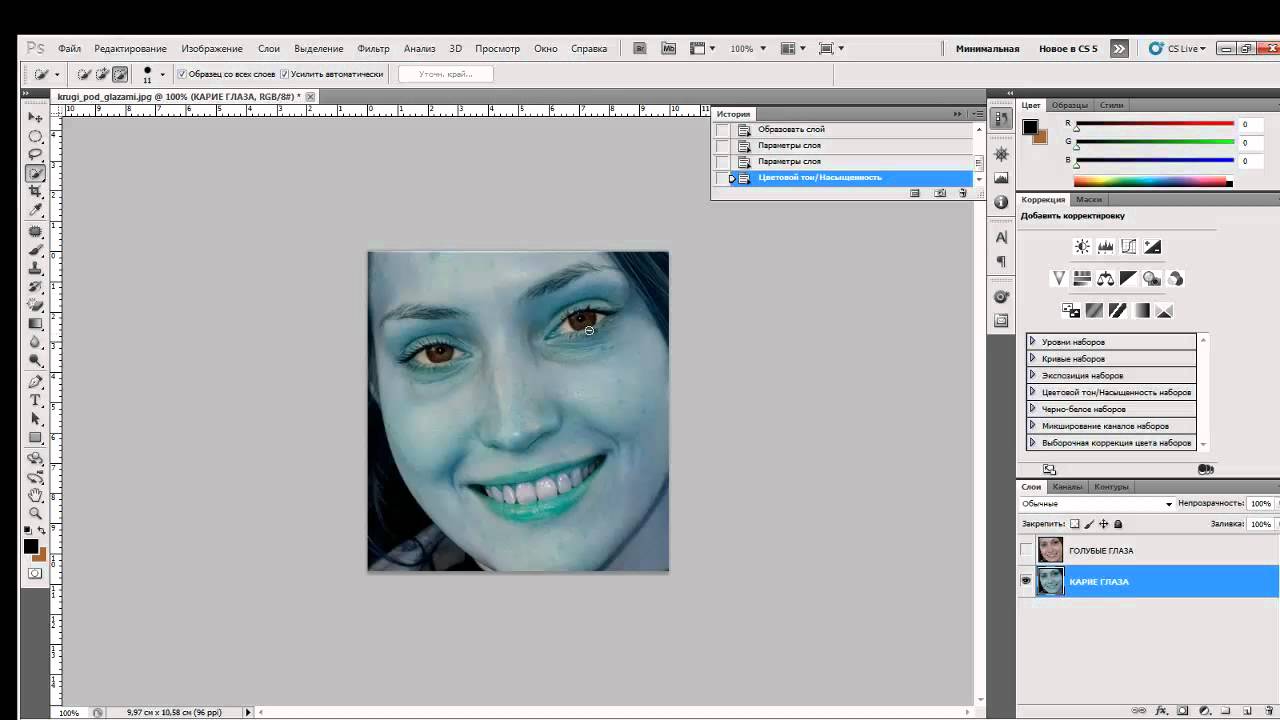Expand 'Уровни наборов' presets
Viewport: 1280px width, 720px height.
tap(1033, 342)
